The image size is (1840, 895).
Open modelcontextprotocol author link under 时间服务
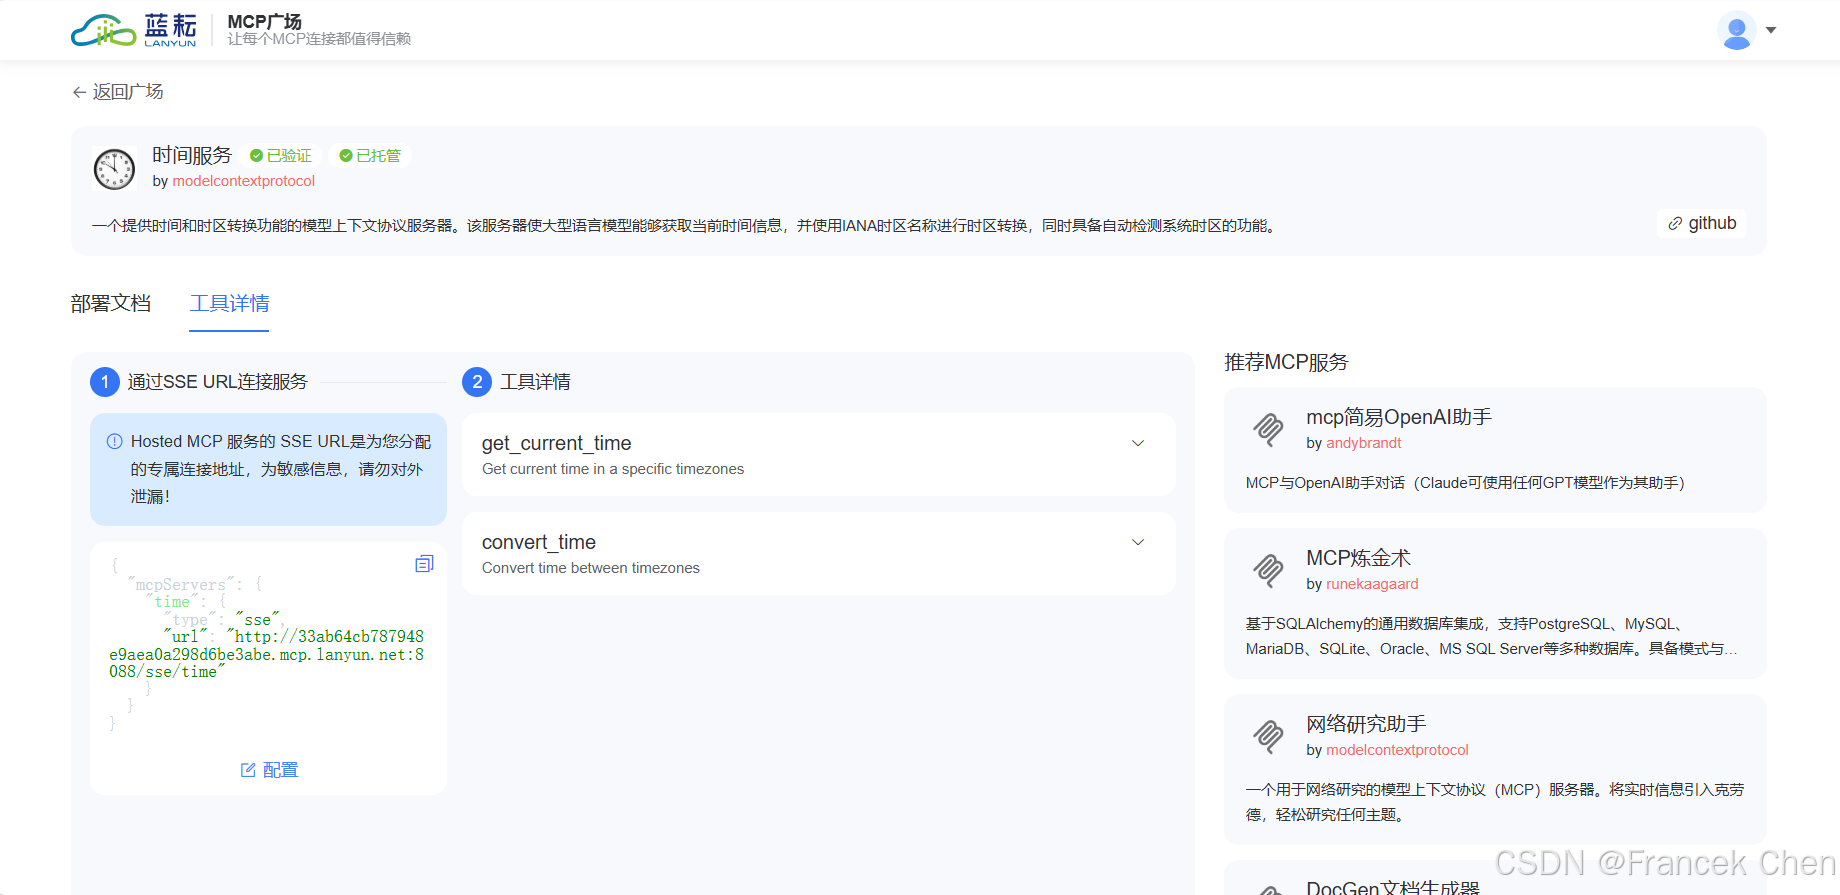pos(243,181)
